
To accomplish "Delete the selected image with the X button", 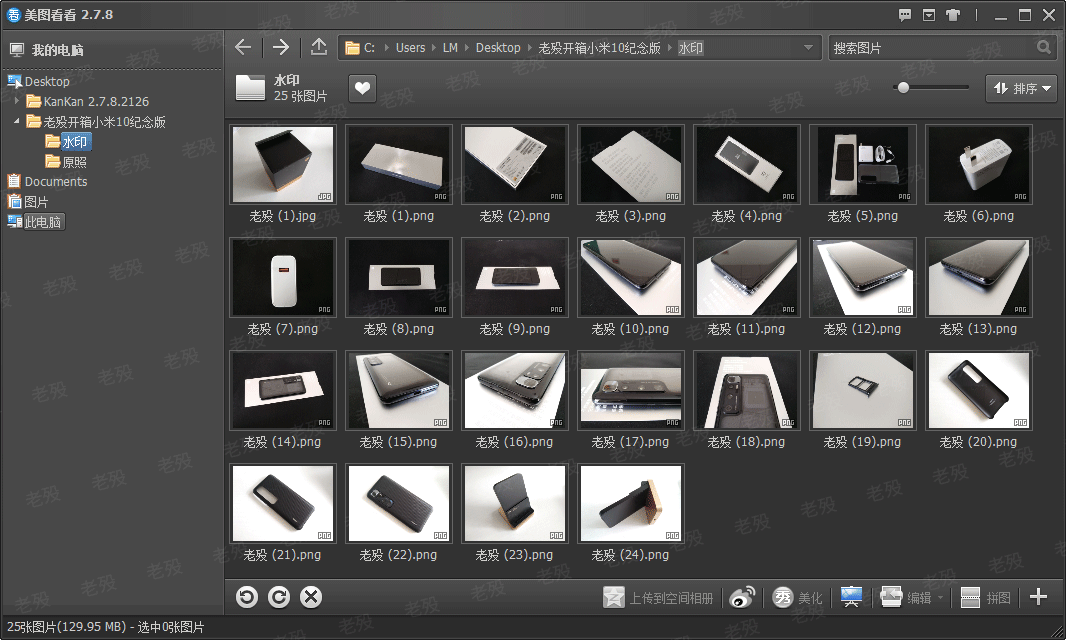I will [311, 597].
